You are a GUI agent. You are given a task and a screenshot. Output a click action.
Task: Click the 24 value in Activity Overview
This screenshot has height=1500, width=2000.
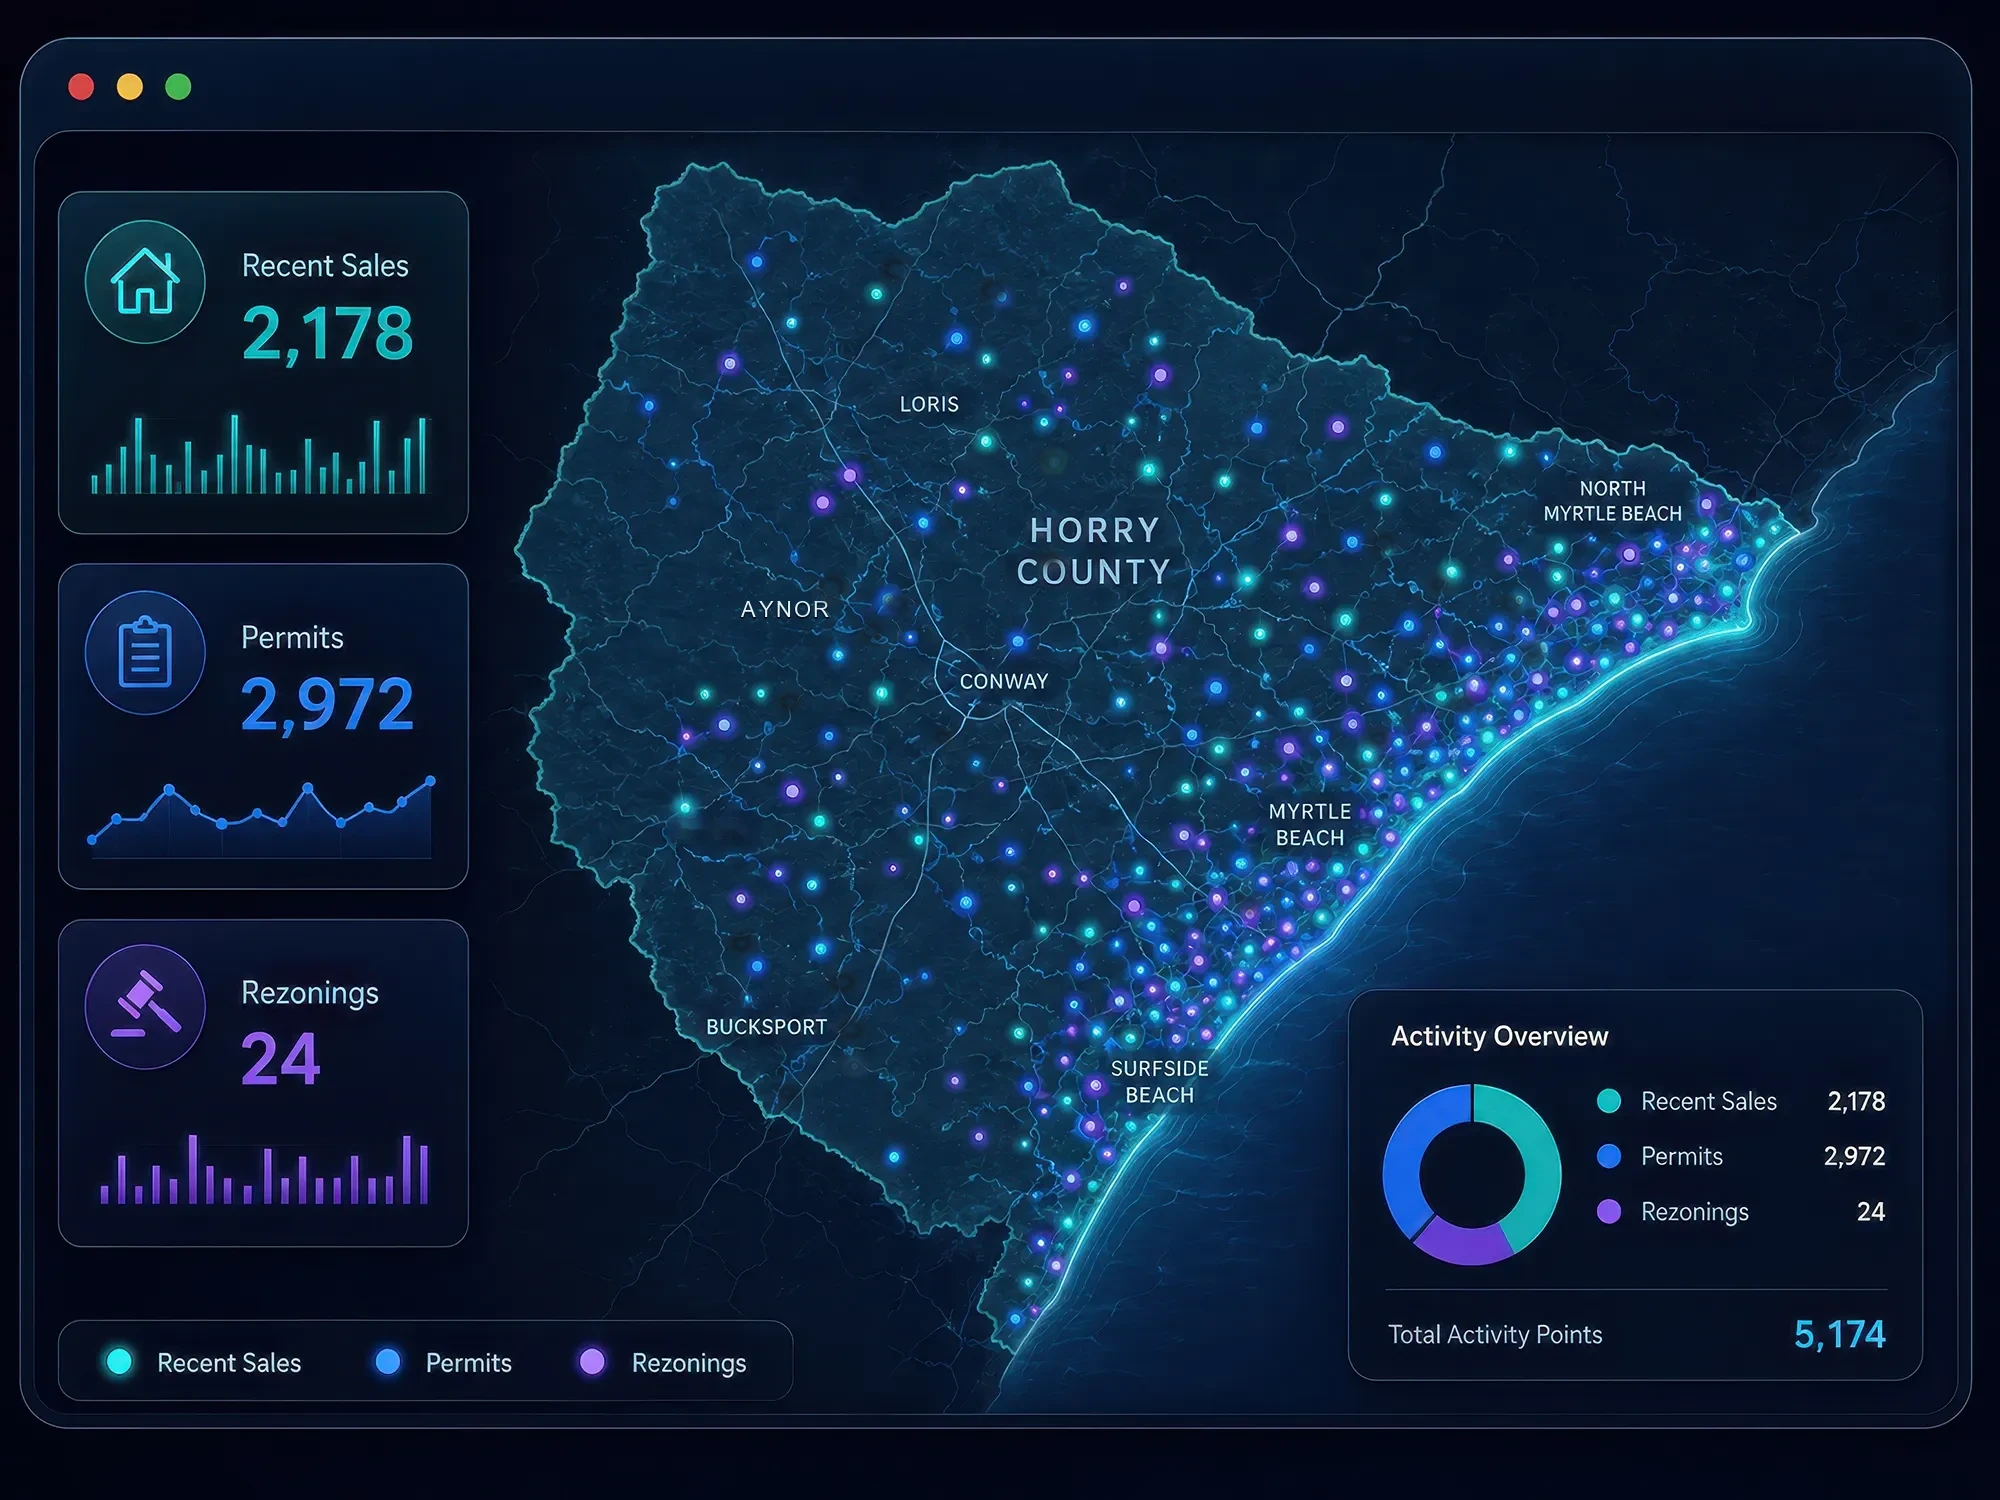1870,1212
